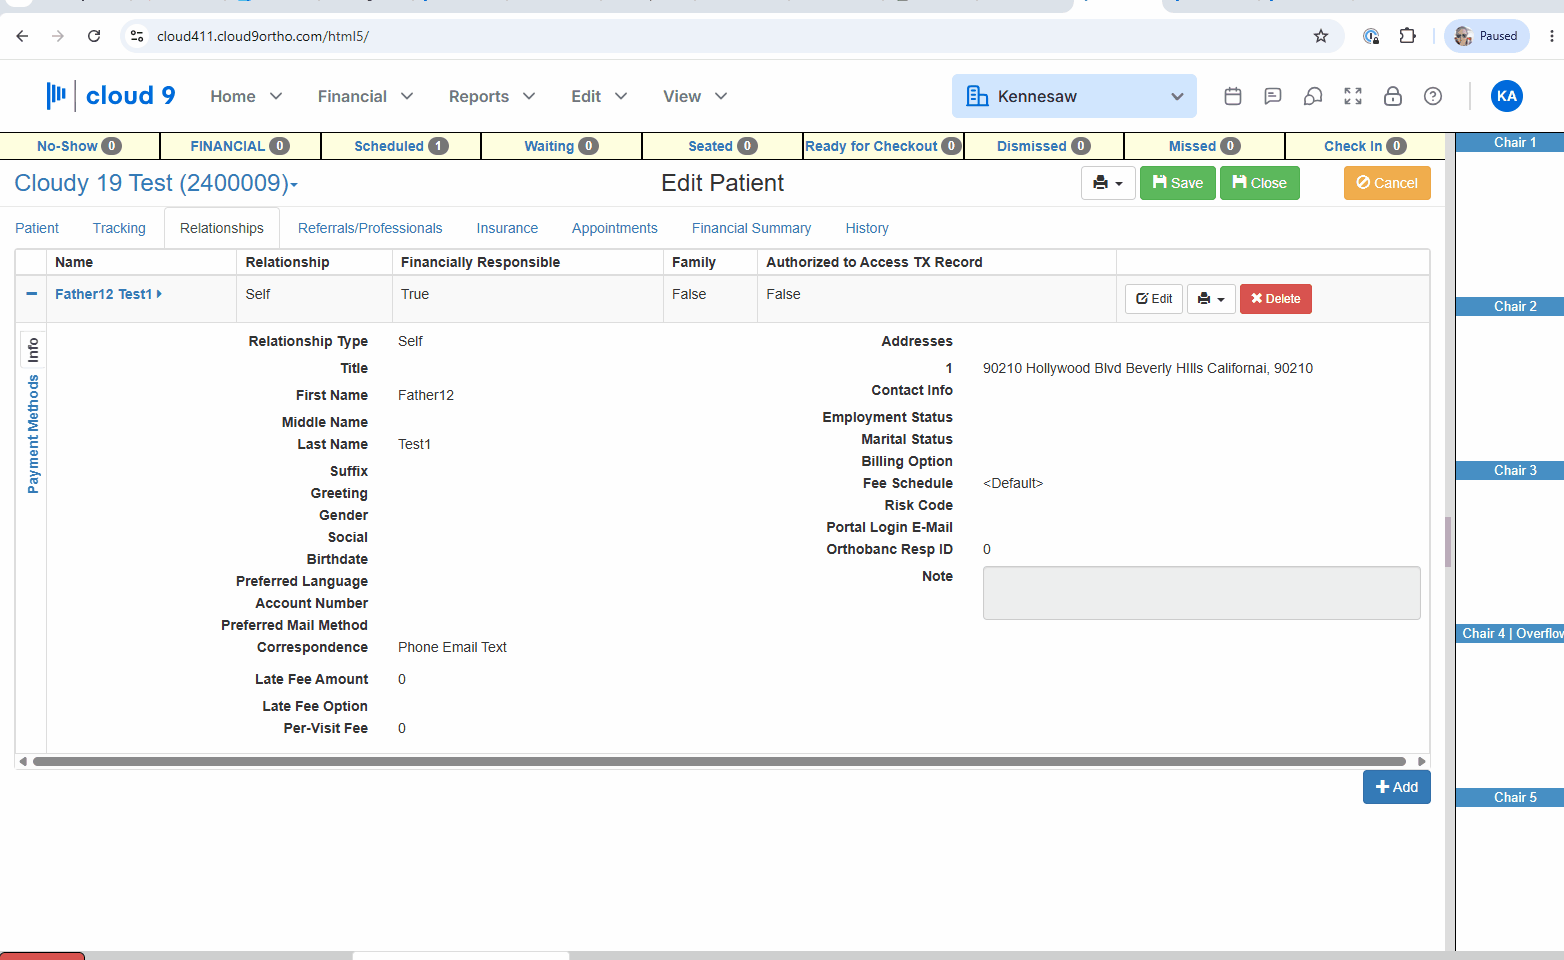The image size is (1564, 960).
Task: Open the Ready for Checkout filter
Action: (x=883, y=146)
